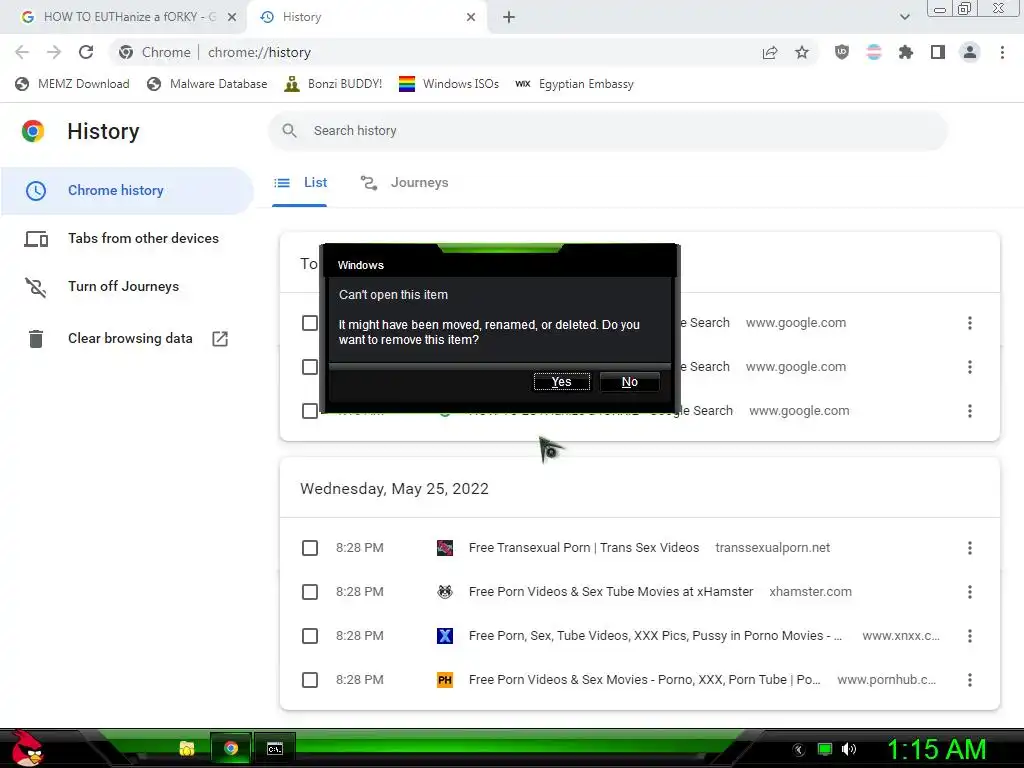
Task: Close the HOW TO EUTHanize a fORKY tab
Action: pos(232,18)
